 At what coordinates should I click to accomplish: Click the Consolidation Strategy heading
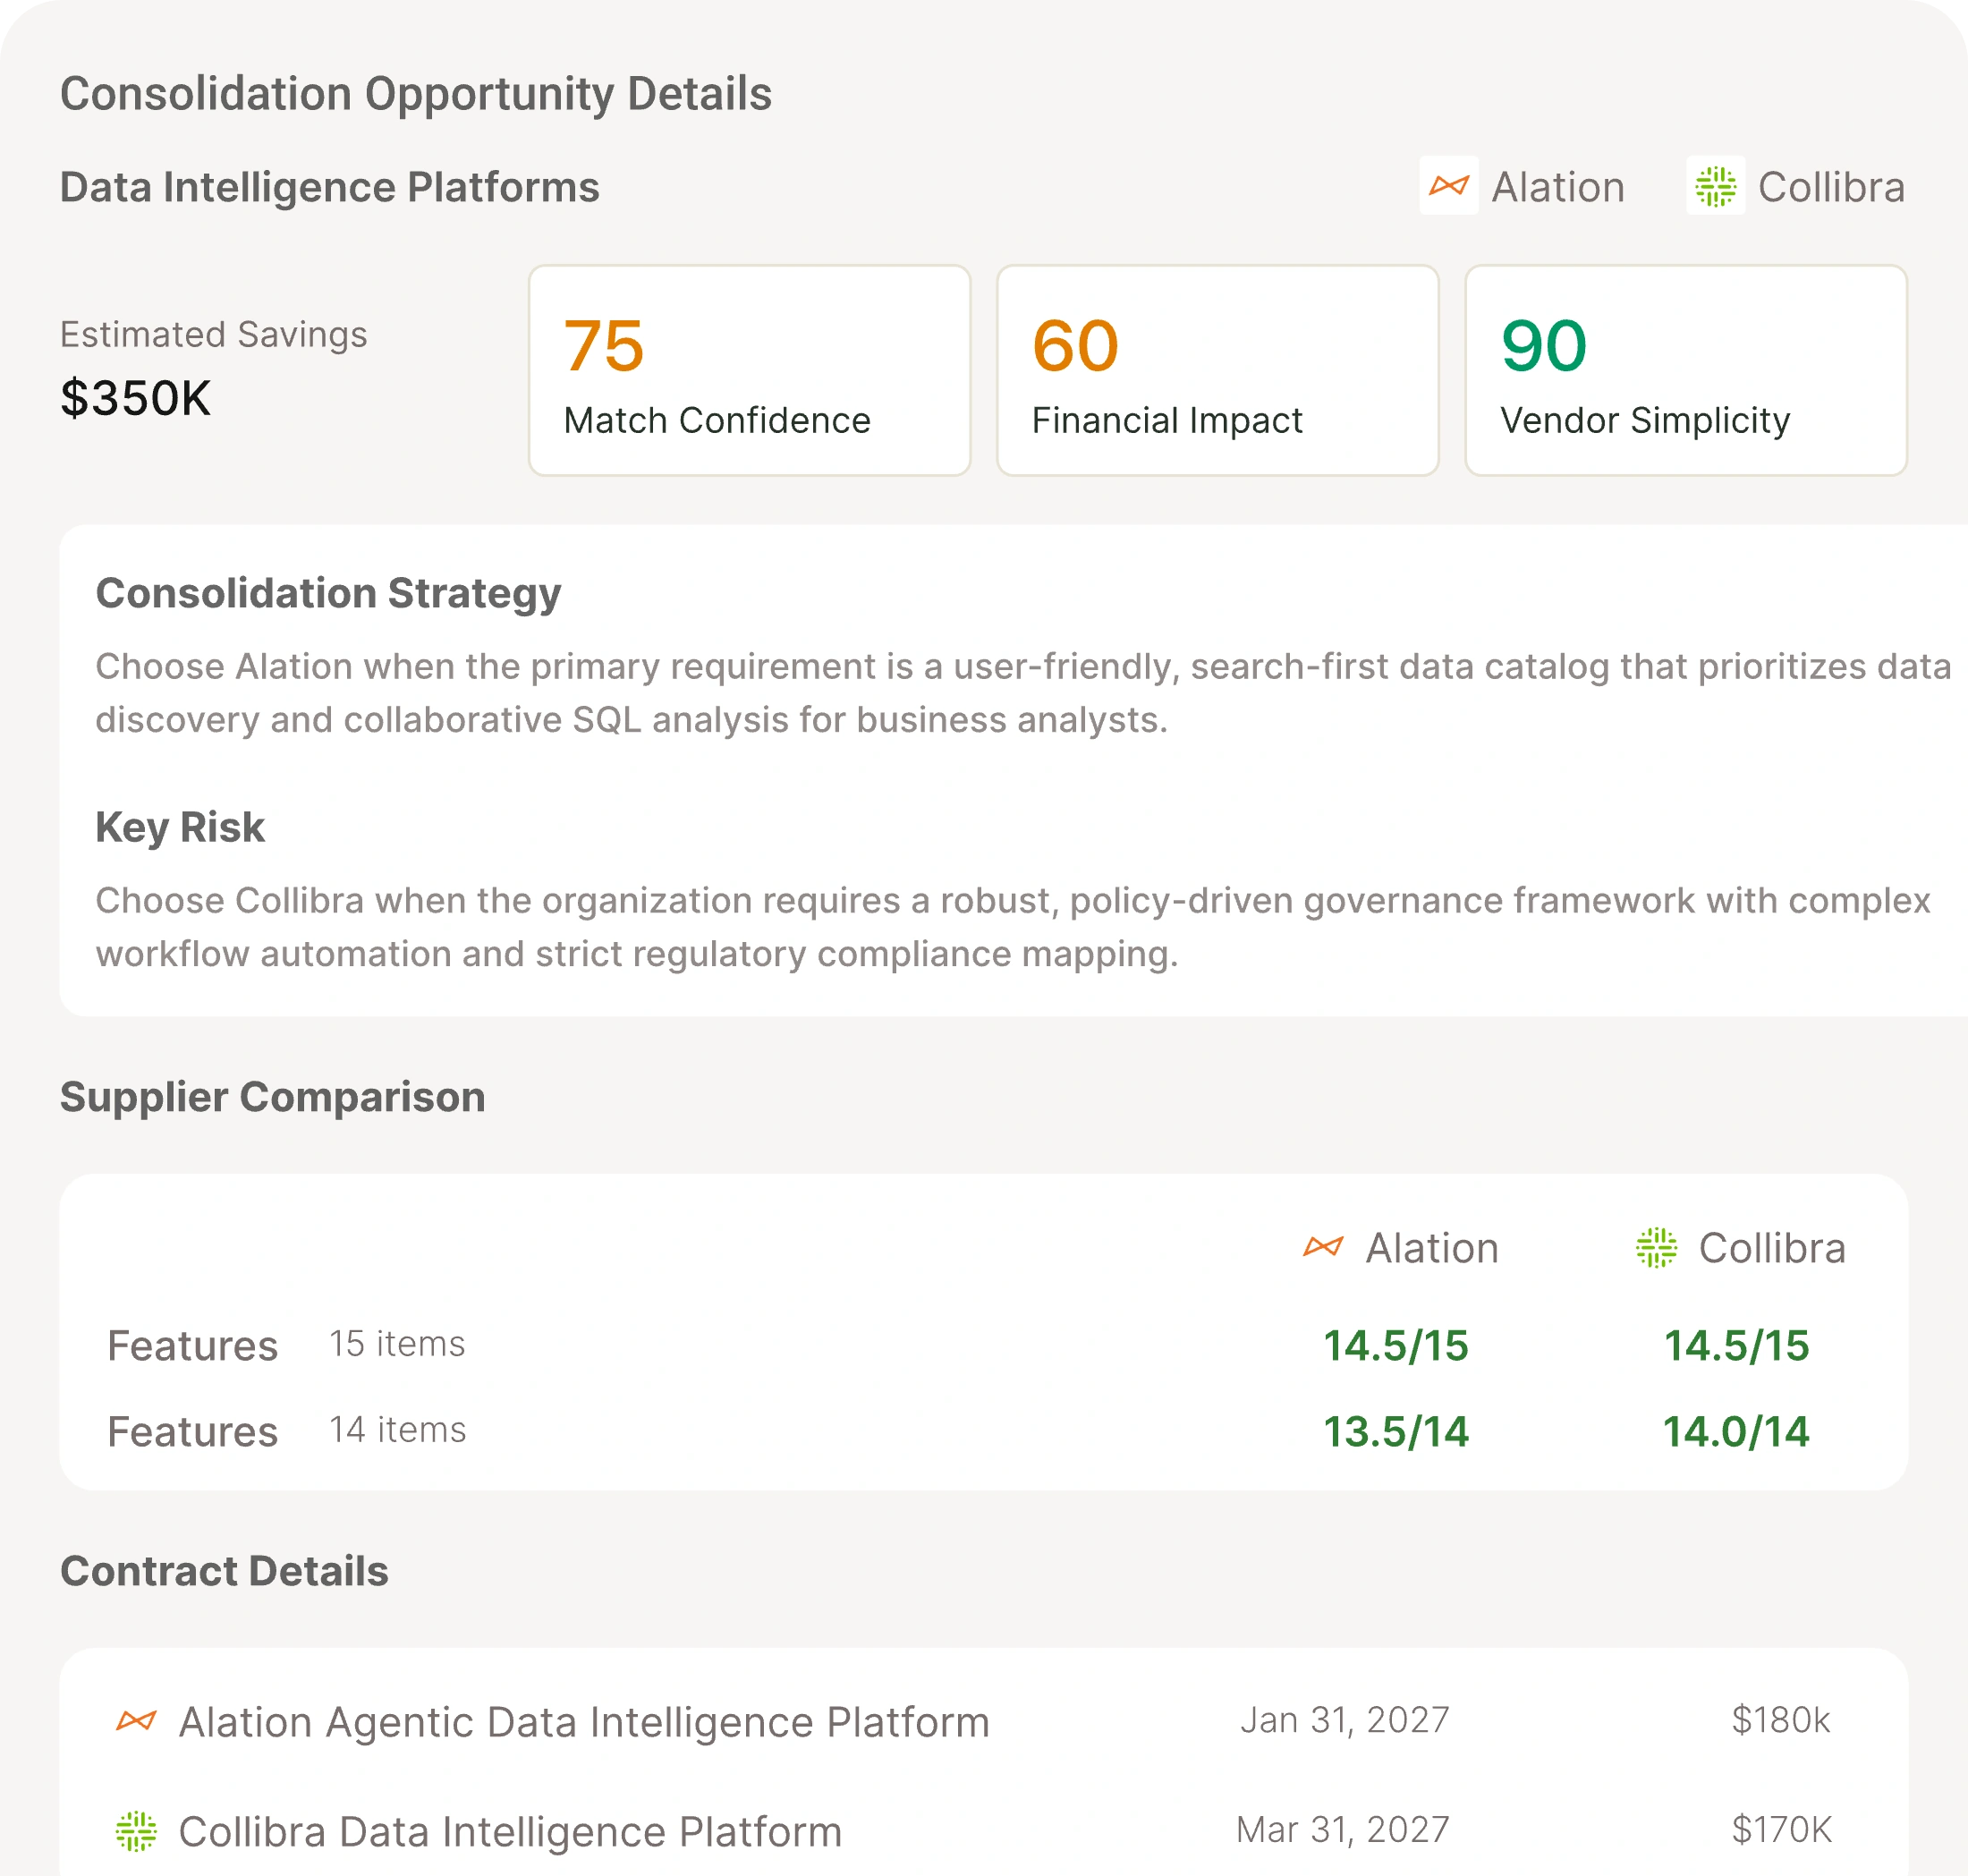click(x=328, y=593)
